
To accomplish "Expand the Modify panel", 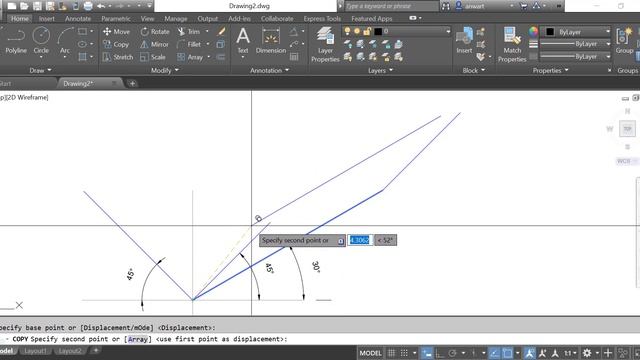I will 165,70.
